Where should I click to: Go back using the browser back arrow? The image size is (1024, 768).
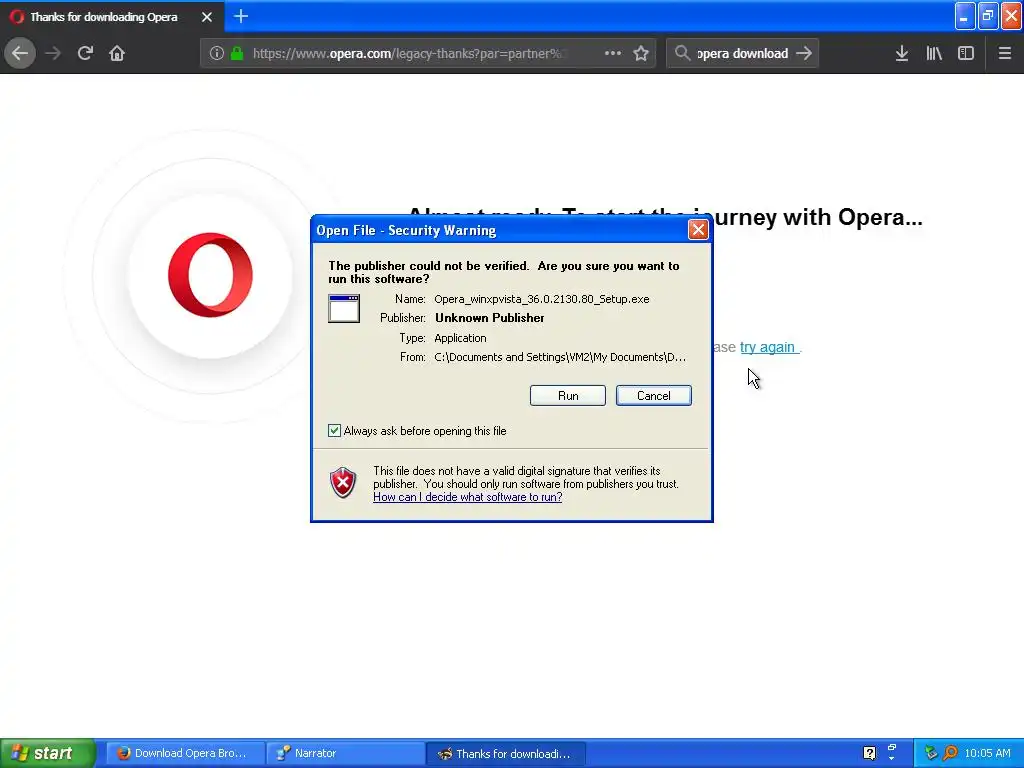[x=20, y=53]
